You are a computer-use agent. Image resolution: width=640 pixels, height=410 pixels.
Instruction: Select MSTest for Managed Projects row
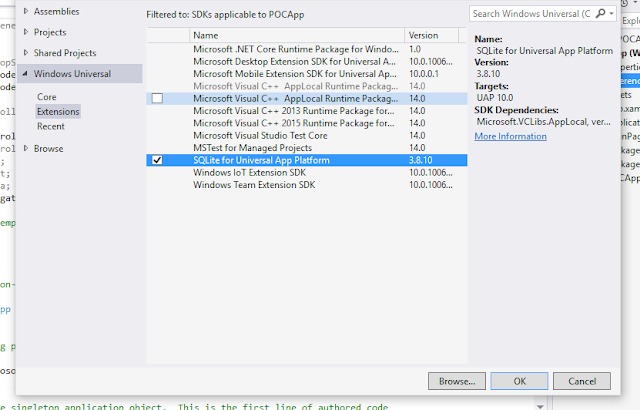click(307, 148)
